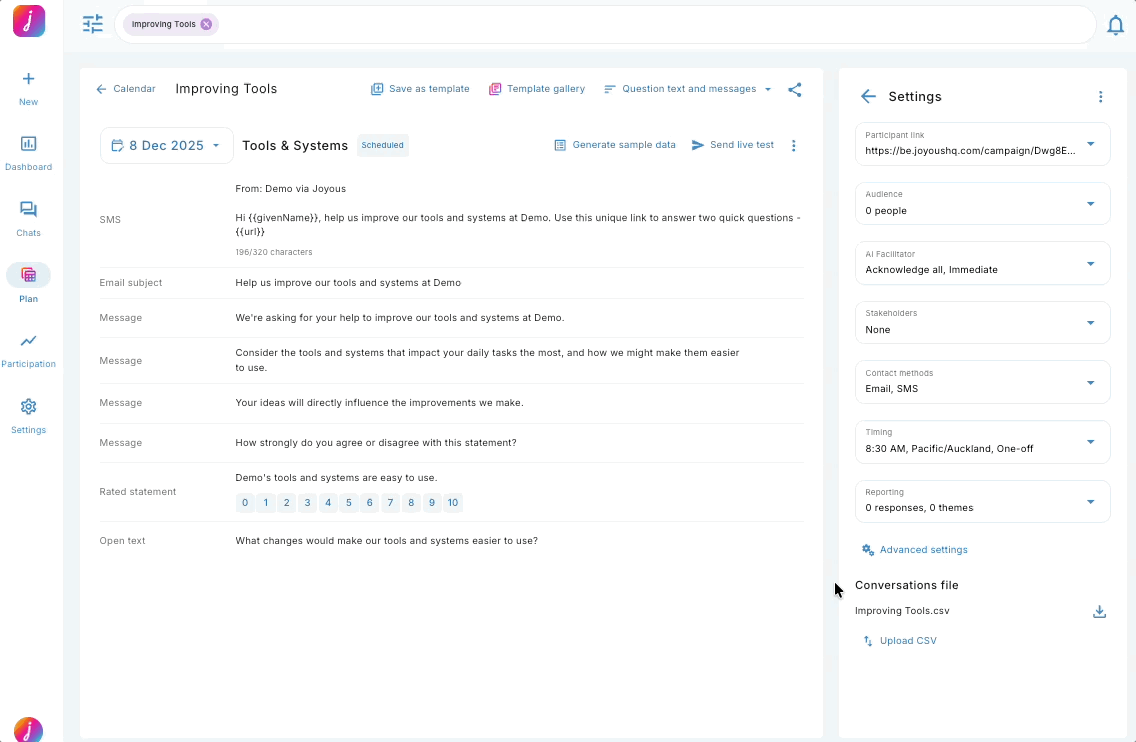Select rating 7 on the rated statement scale
The height and width of the screenshot is (742, 1136).
(390, 503)
